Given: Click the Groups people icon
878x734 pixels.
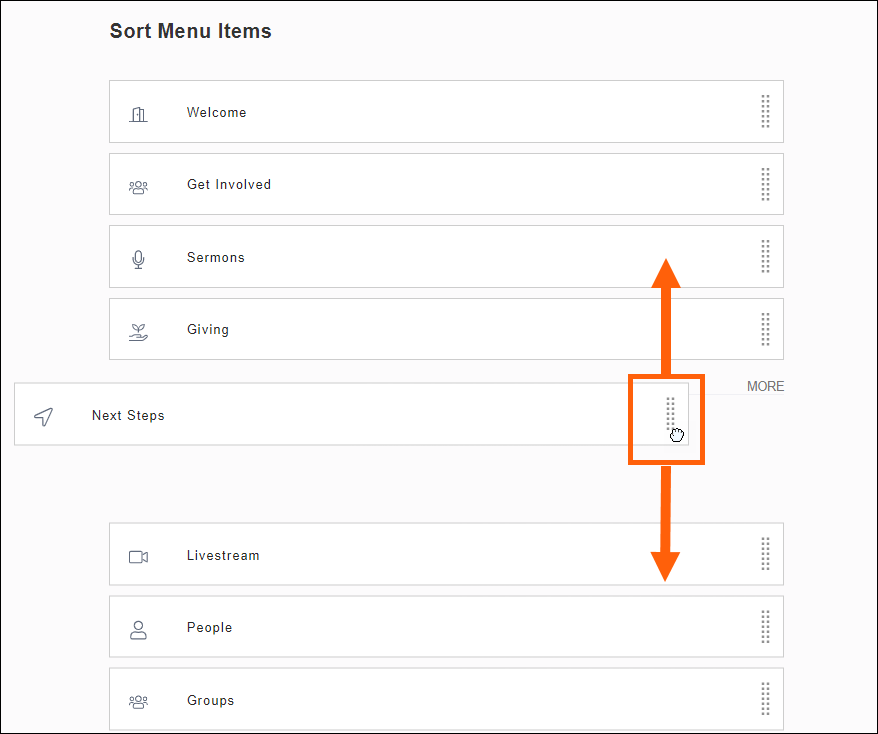Looking at the screenshot, I should pyautogui.click(x=139, y=702).
